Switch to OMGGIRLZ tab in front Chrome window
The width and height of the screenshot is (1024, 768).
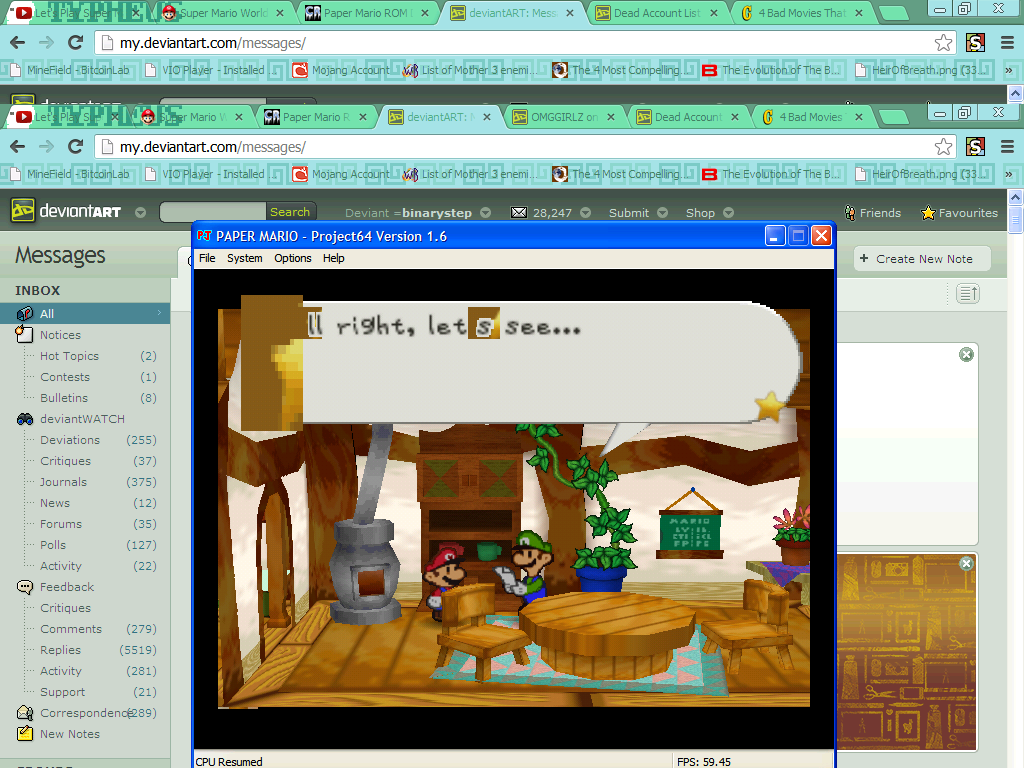tap(563, 118)
